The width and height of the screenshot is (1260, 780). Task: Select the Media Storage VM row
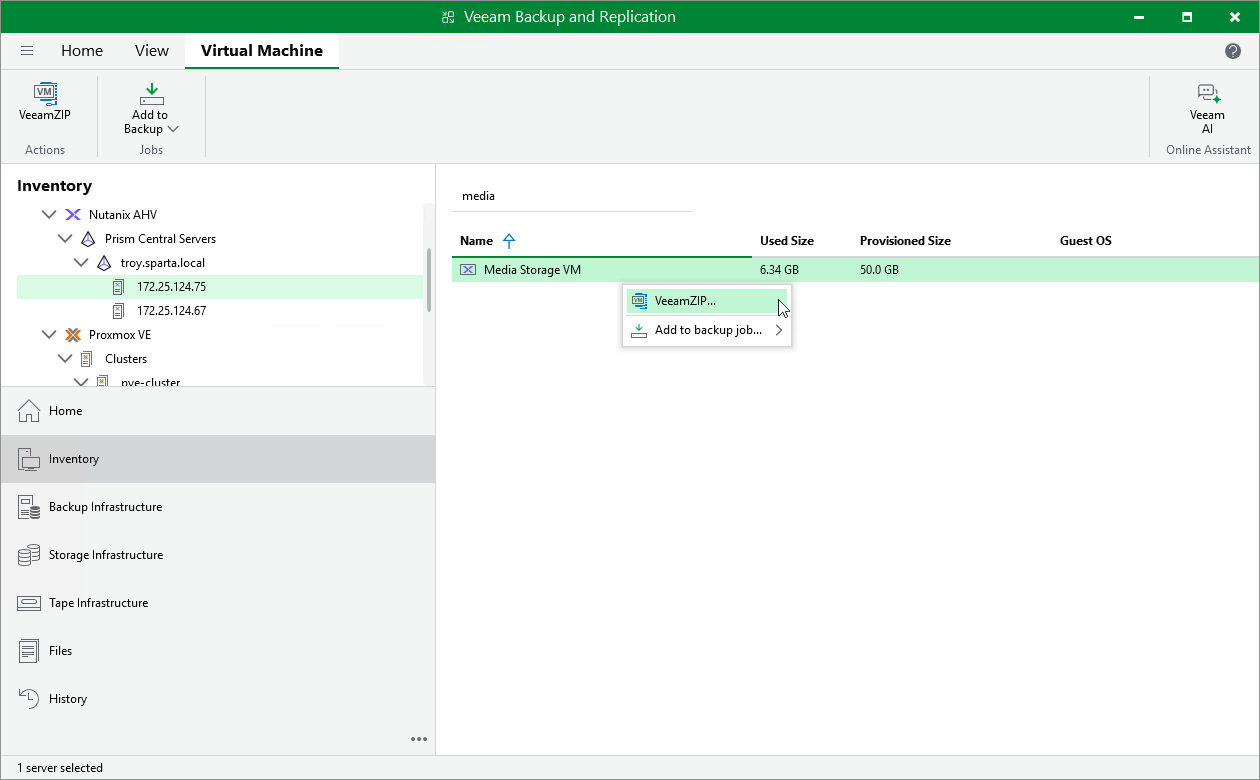pyautogui.click(x=530, y=269)
